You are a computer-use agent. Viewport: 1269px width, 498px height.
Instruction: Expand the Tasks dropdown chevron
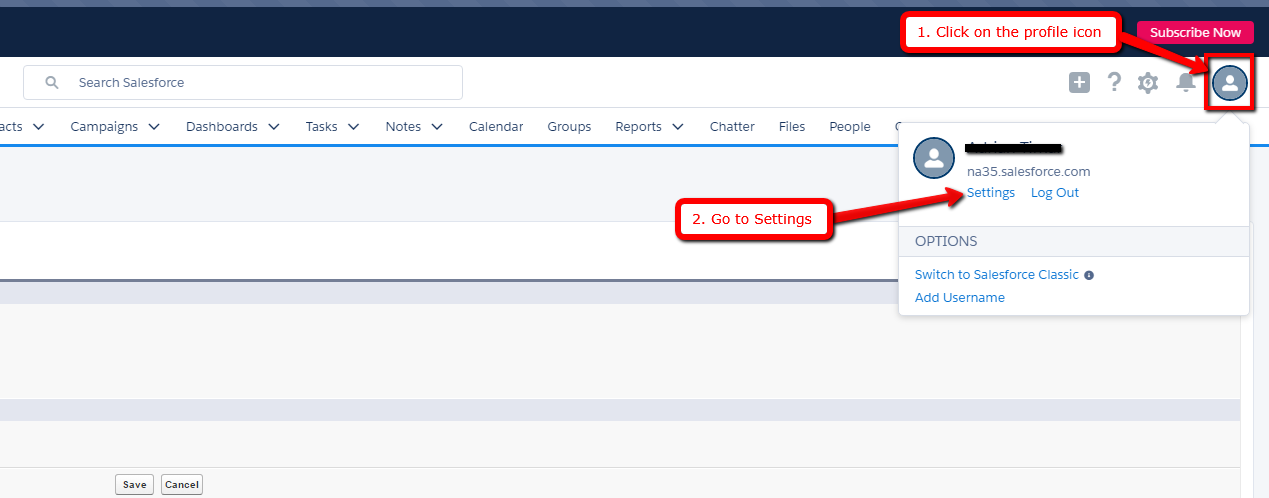point(354,127)
